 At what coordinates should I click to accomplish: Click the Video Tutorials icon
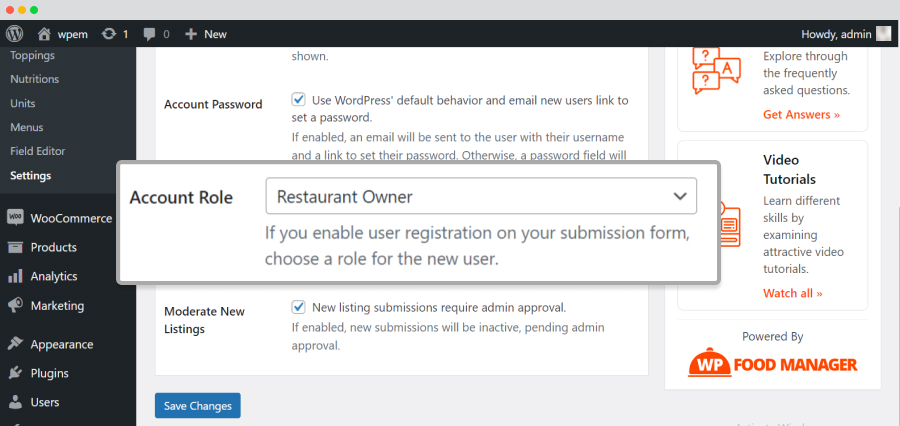729,225
